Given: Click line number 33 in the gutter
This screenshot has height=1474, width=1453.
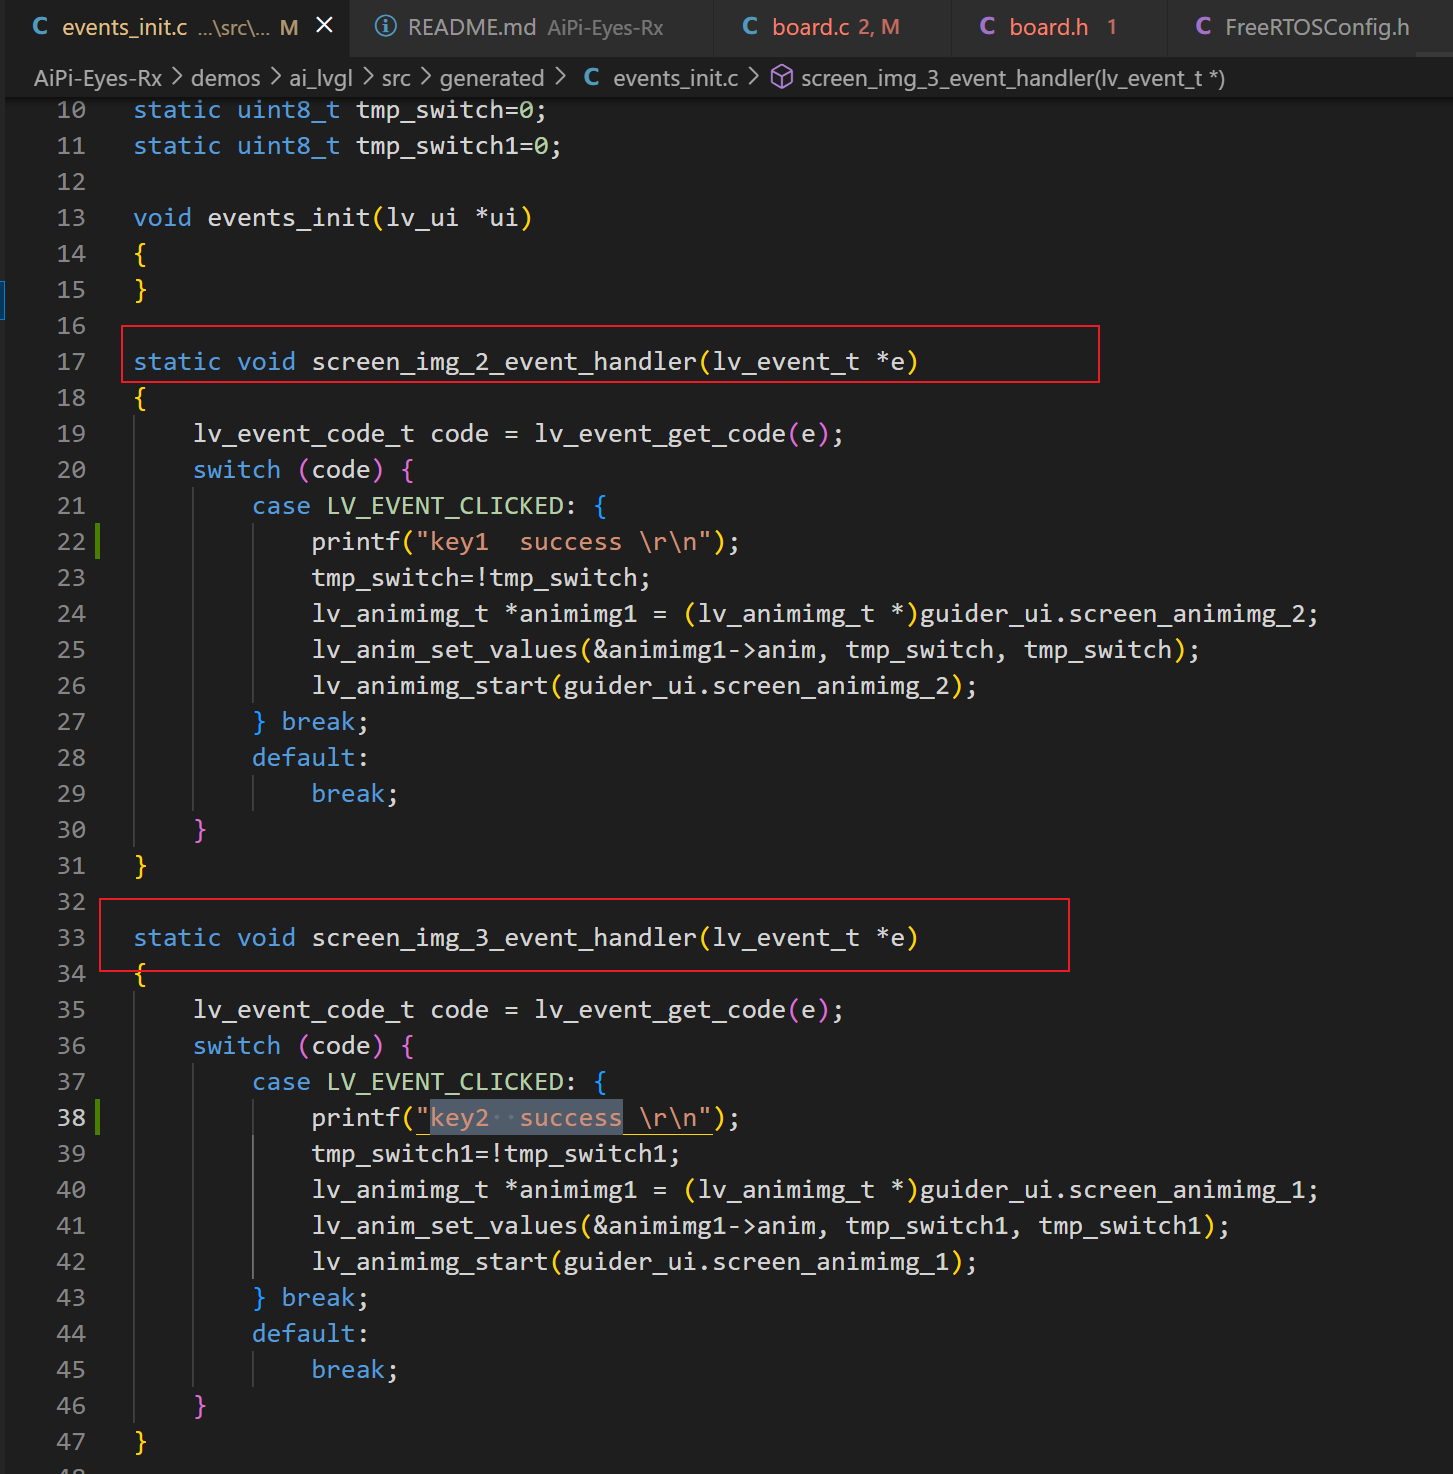Looking at the screenshot, I should pyautogui.click(x=71, y=938).
